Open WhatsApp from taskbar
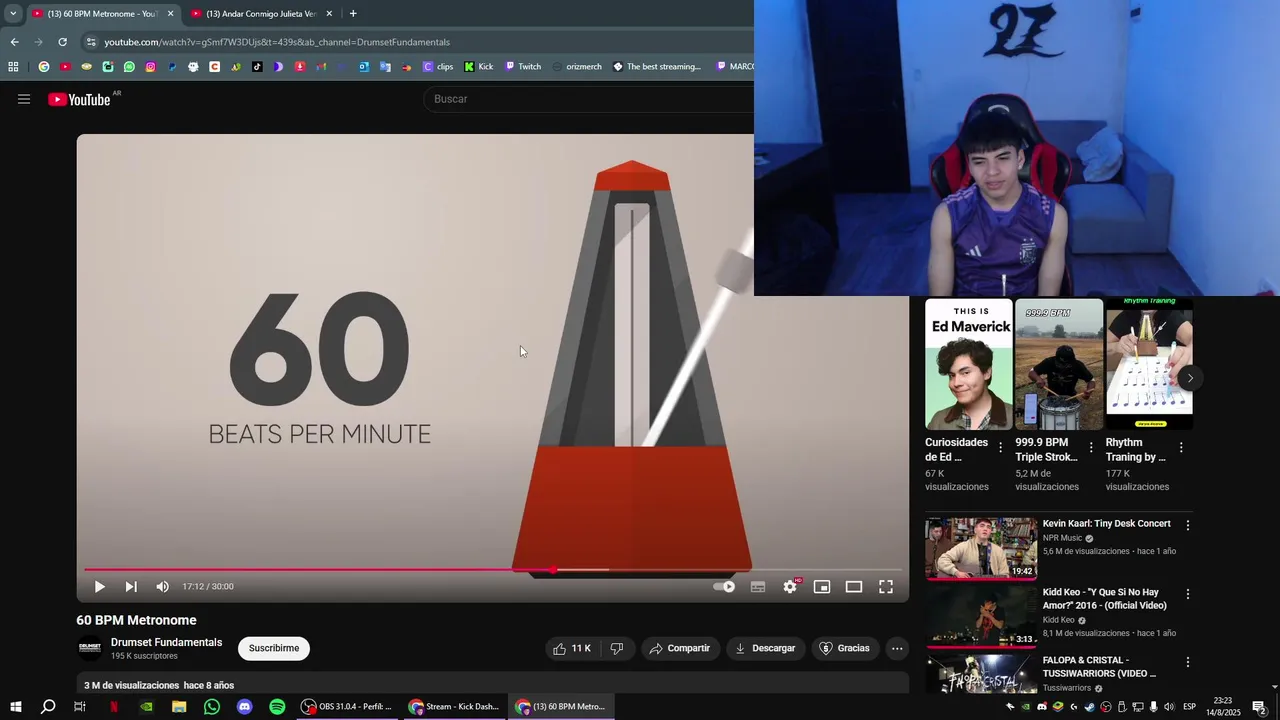 coord(212,707)
